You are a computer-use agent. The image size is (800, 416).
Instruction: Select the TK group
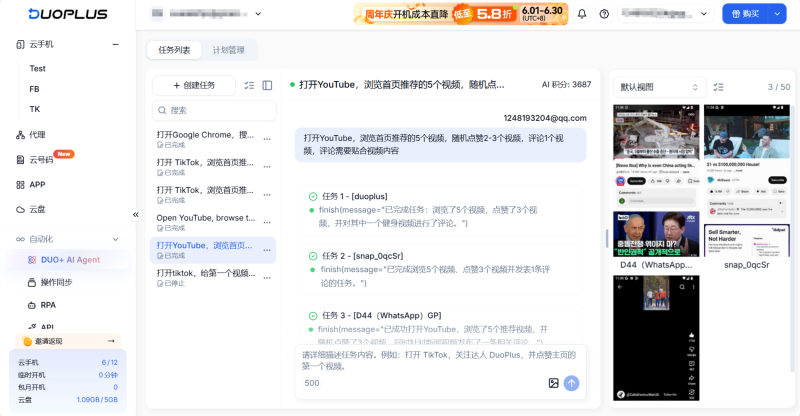click(x=35, y=109)
